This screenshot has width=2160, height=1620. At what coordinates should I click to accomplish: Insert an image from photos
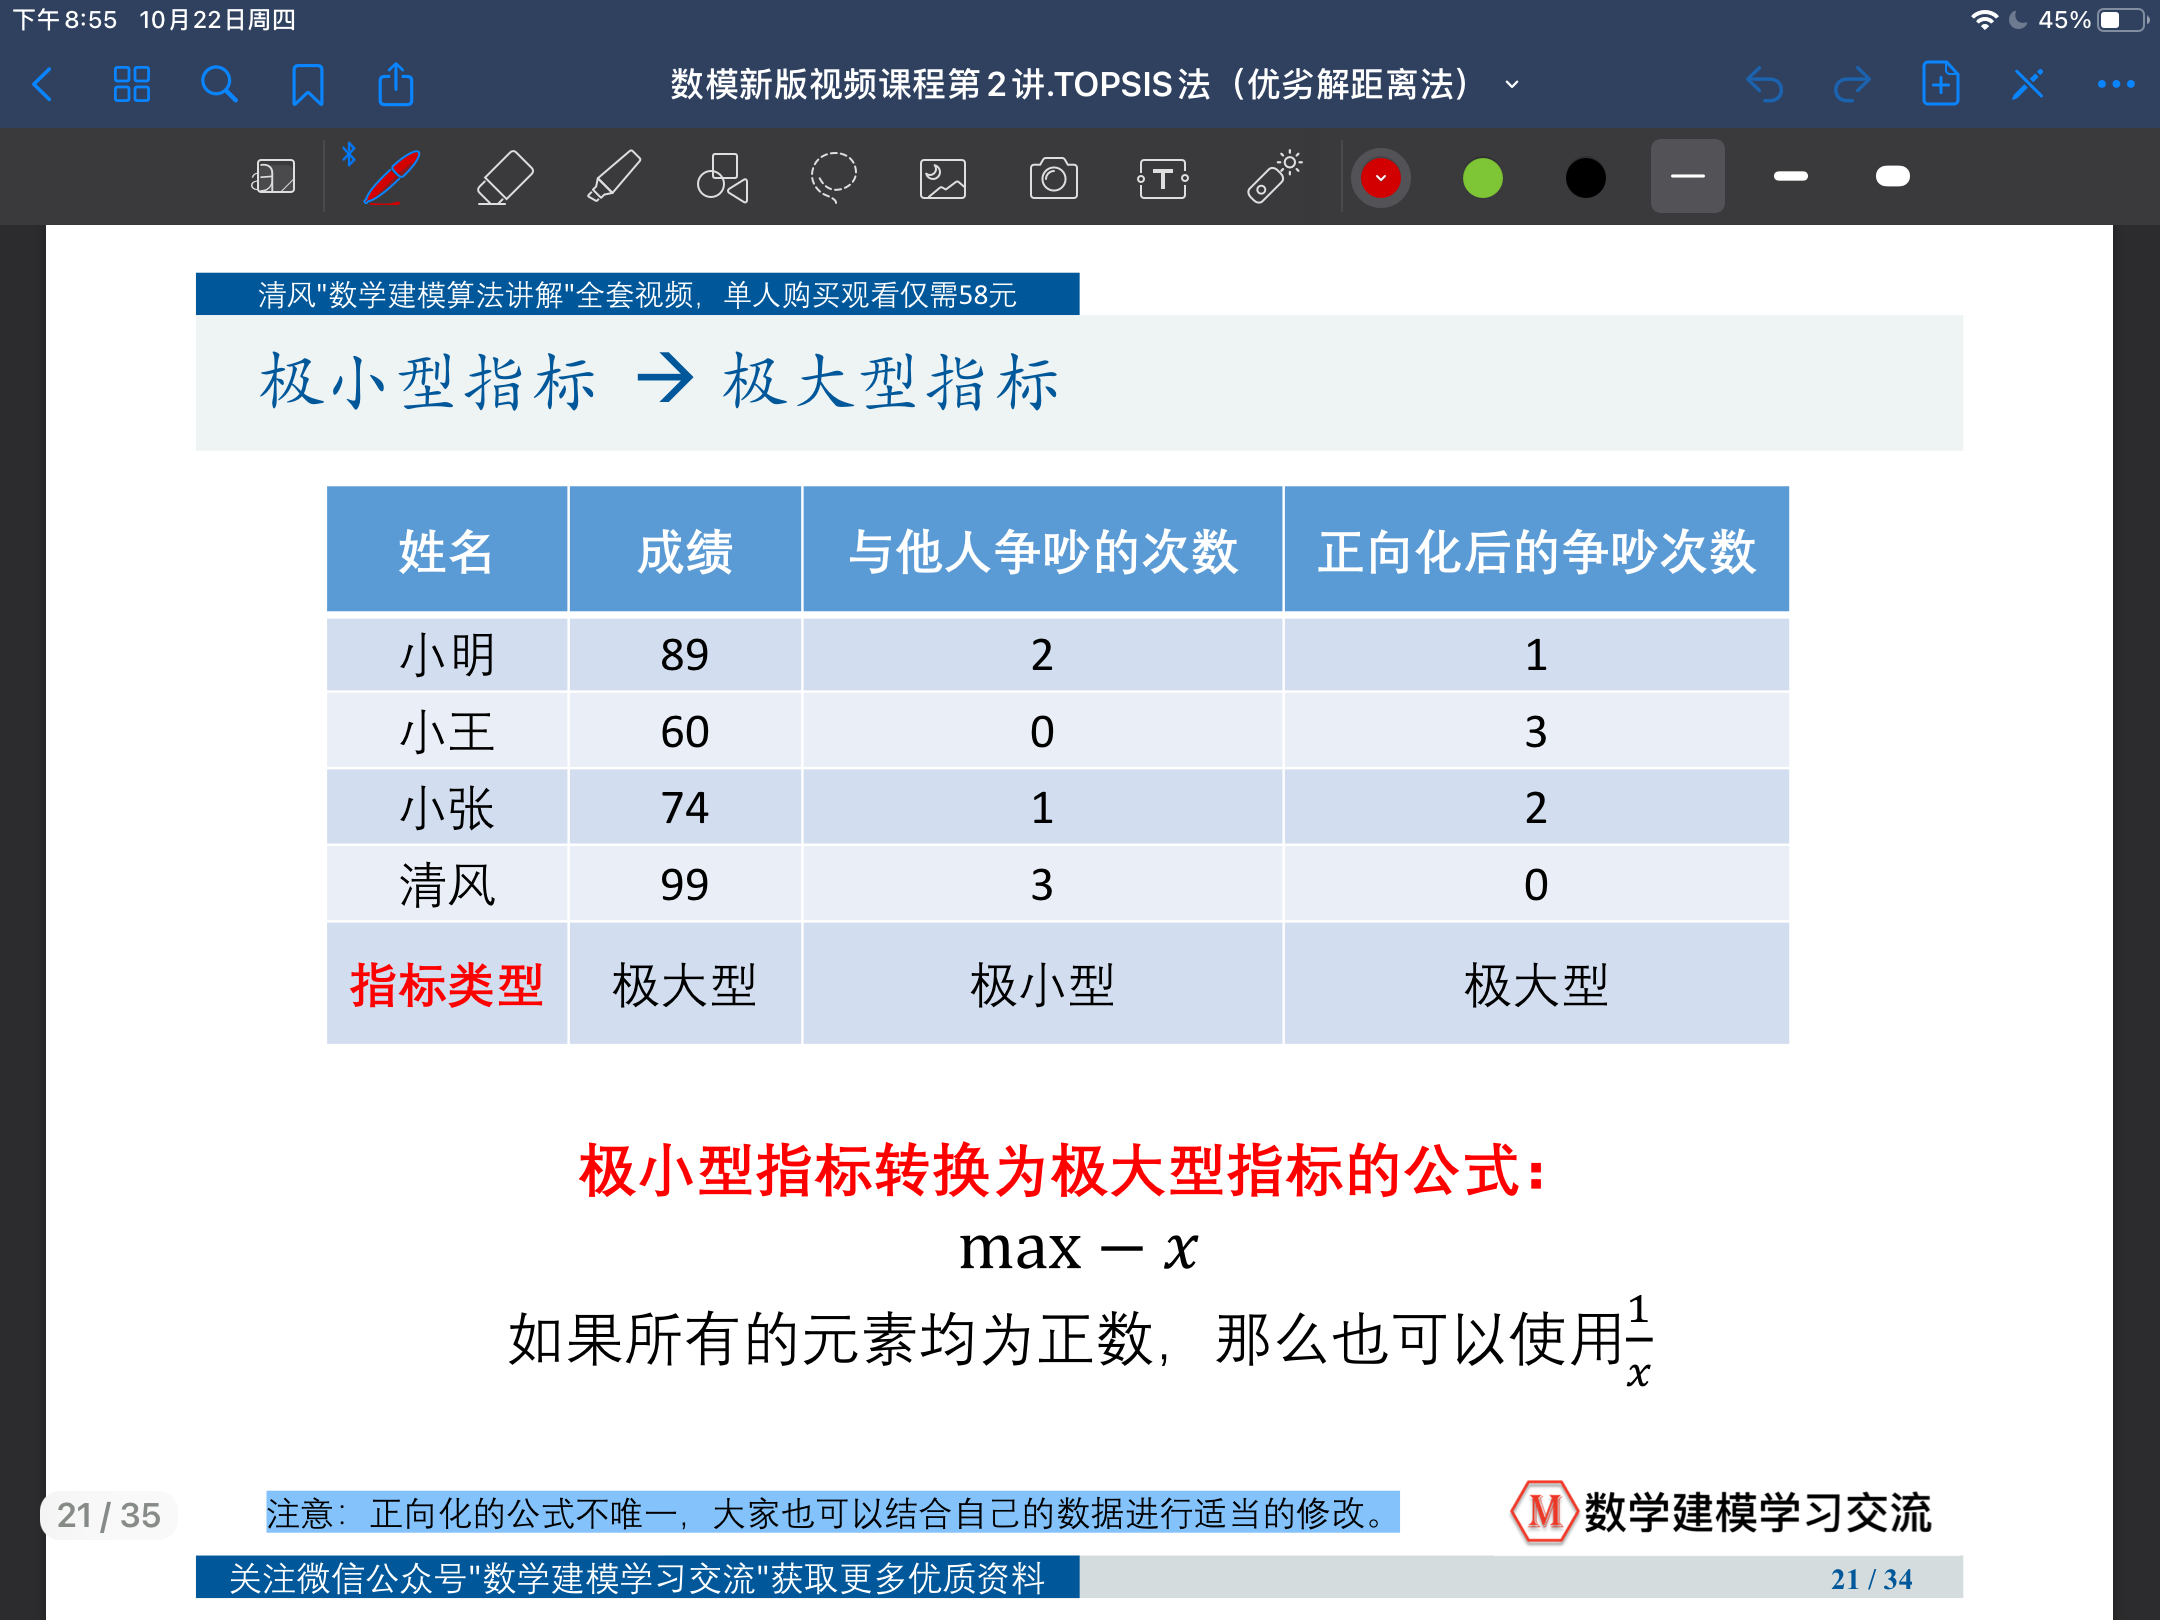pyautogui.click(x=941, y=176)
